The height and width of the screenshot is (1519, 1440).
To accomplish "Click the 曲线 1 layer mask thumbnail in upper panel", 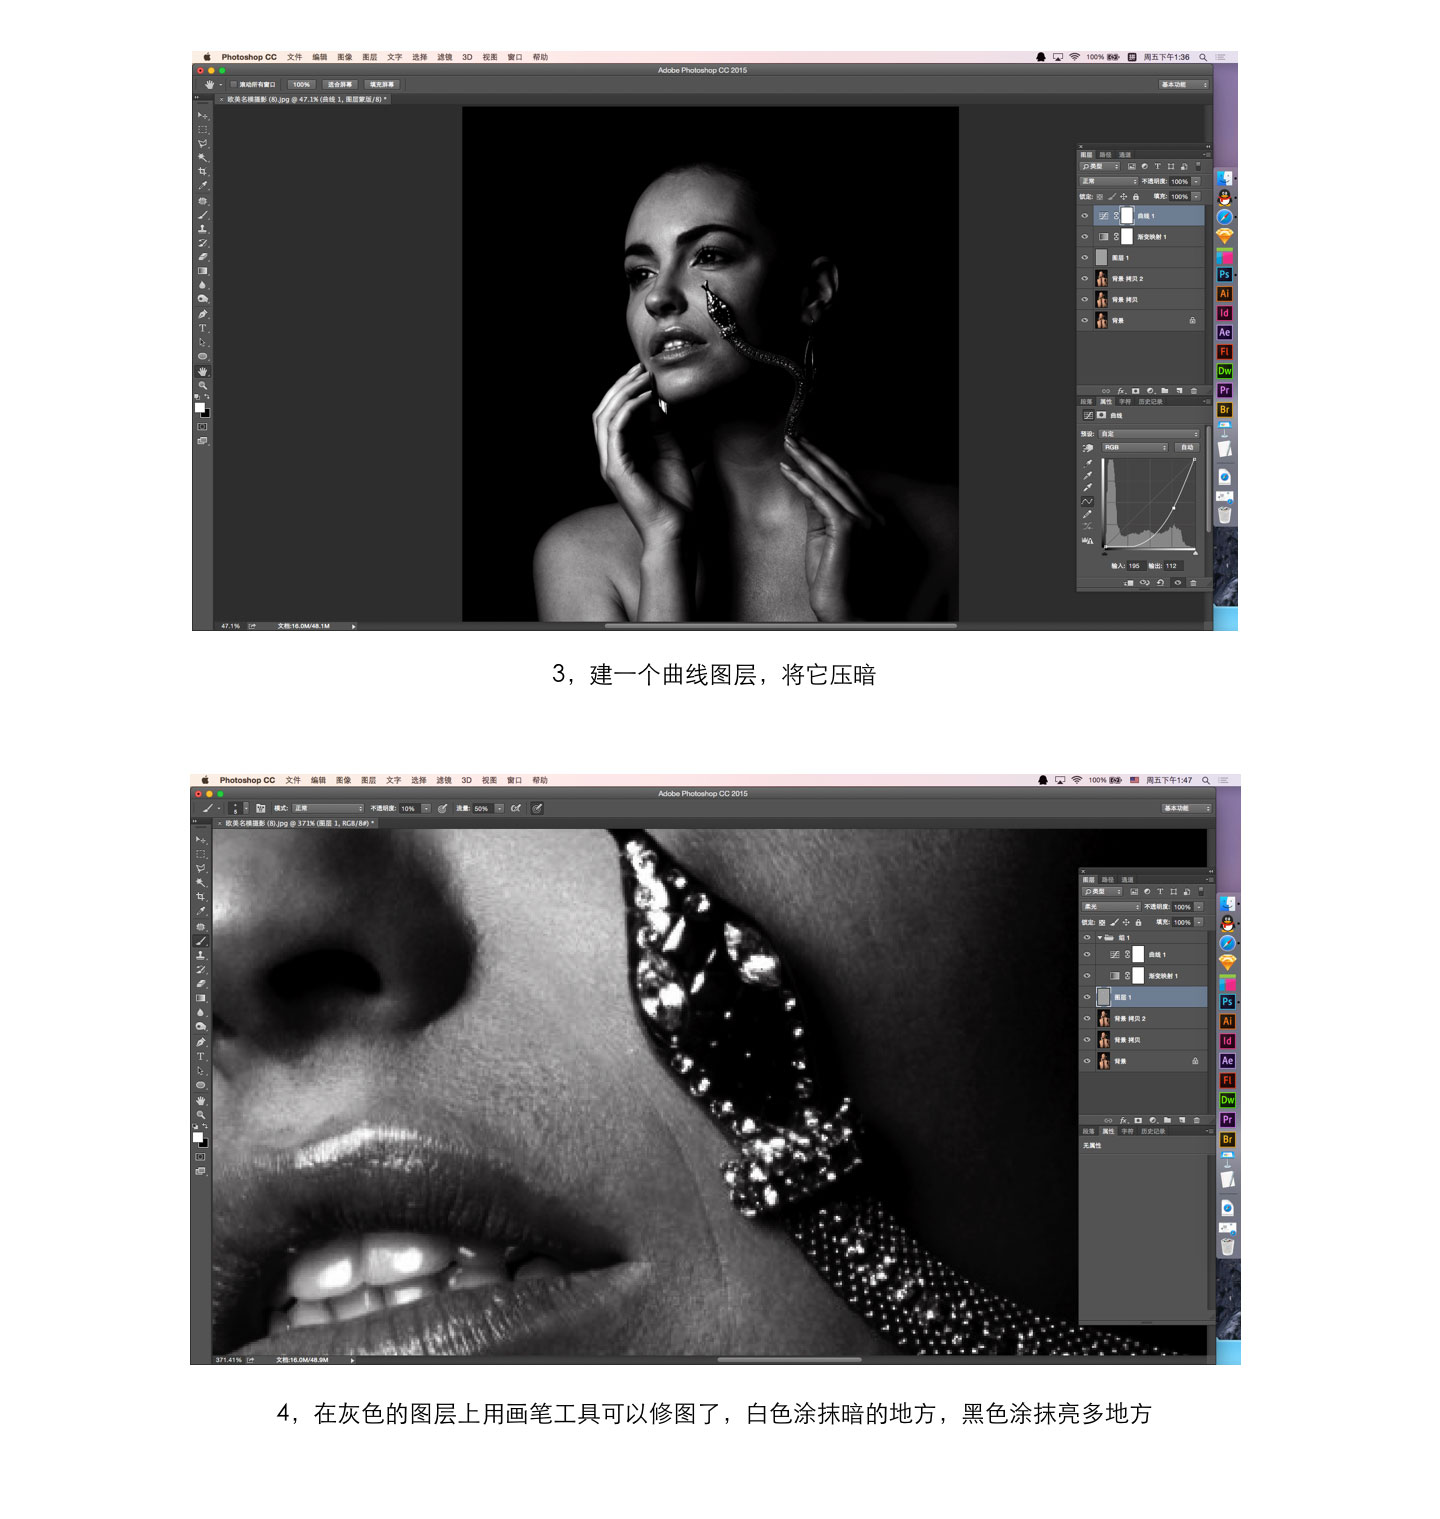I will click(x=1127, y=216).
